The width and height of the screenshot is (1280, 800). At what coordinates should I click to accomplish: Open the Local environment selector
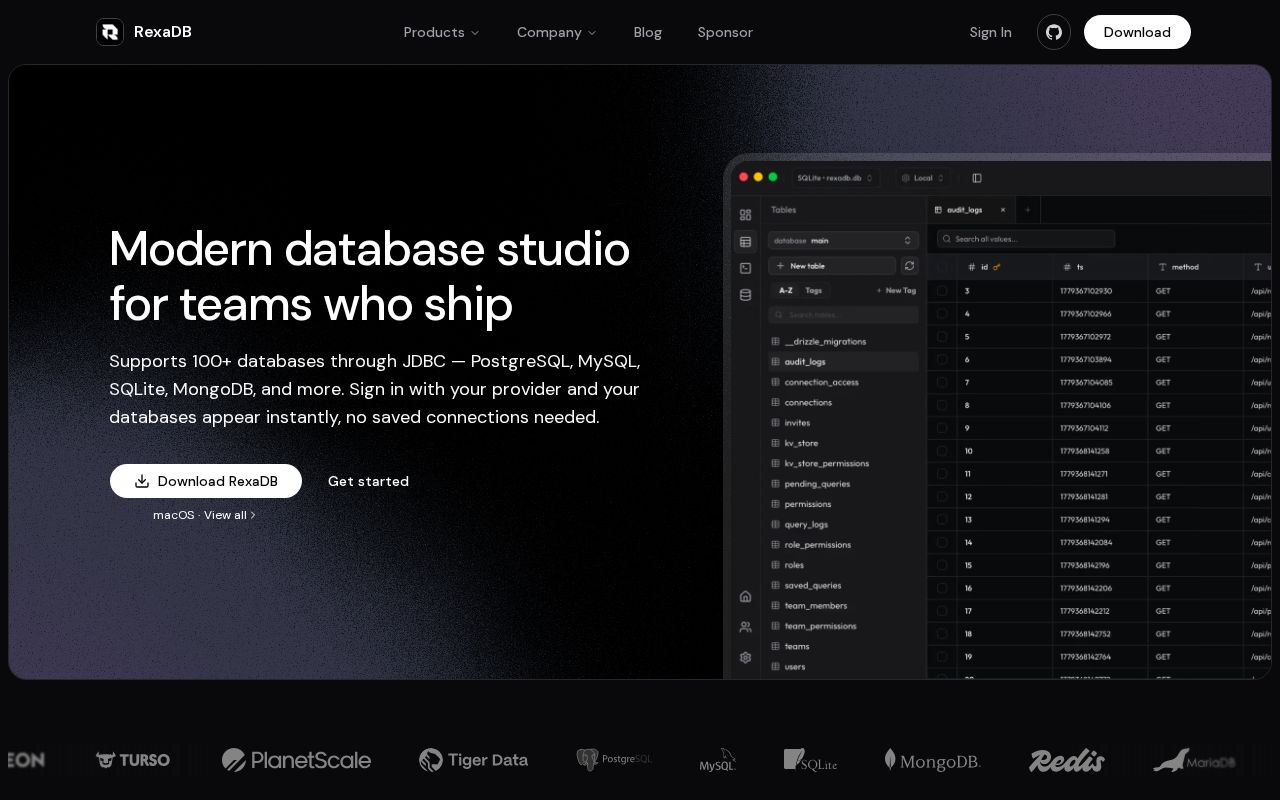pos(922,178)
